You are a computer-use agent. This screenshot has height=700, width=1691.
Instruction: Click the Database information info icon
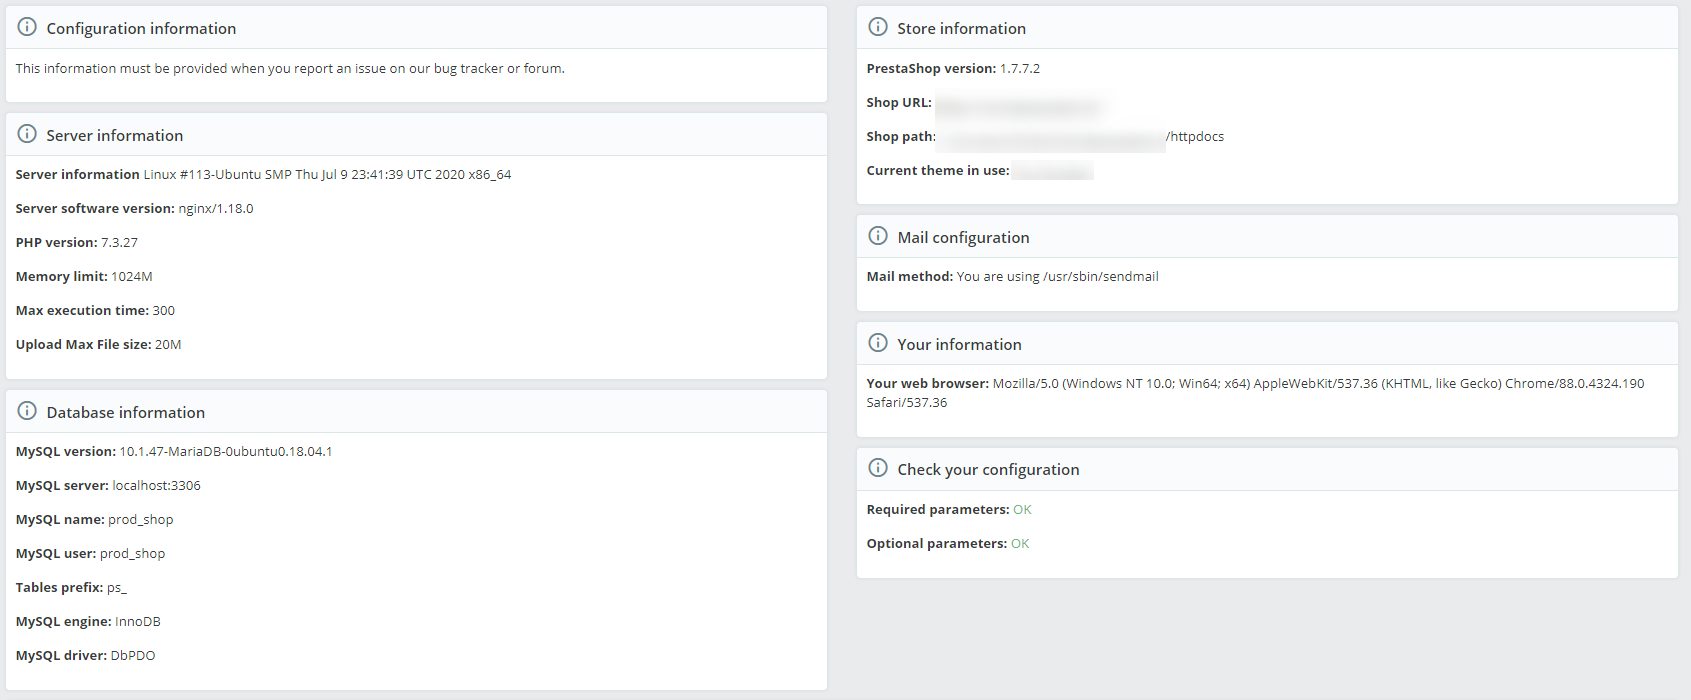pyautogui.click(x=27, y=411)
